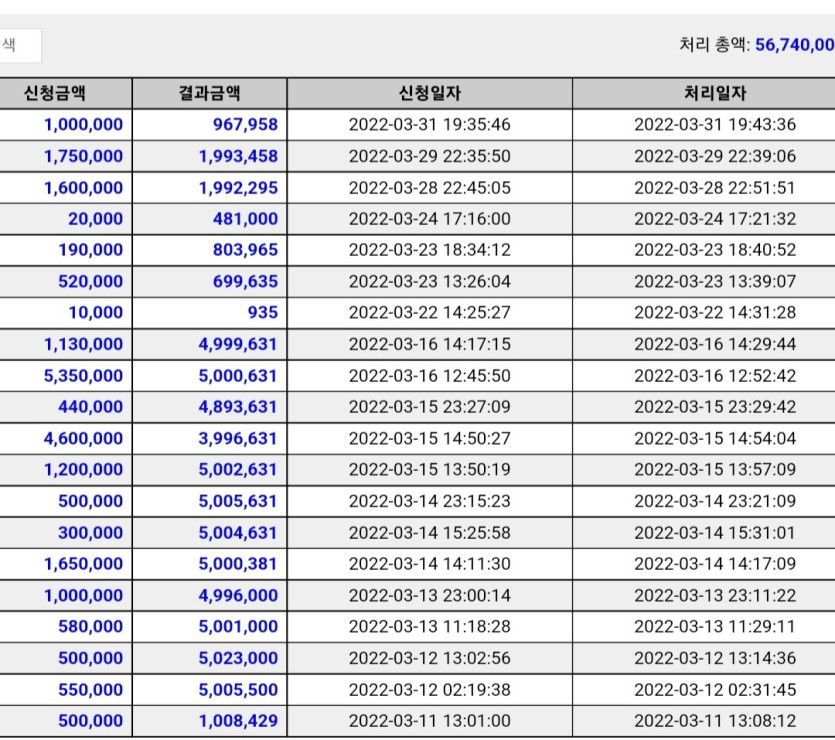Select result amount 699,635
Viewport: 835px width, 740px height.
(x=245, y=282)
